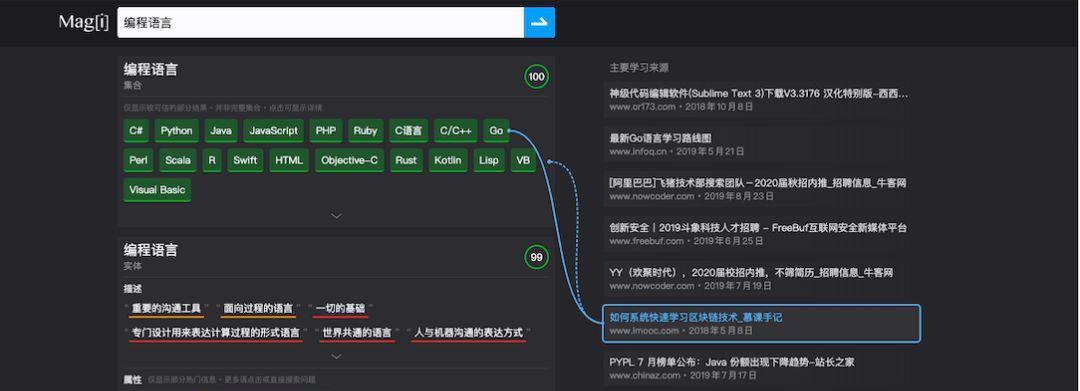
Task: Click the 属性 section label
Action: pyautogui.click(x=132, y=379)
